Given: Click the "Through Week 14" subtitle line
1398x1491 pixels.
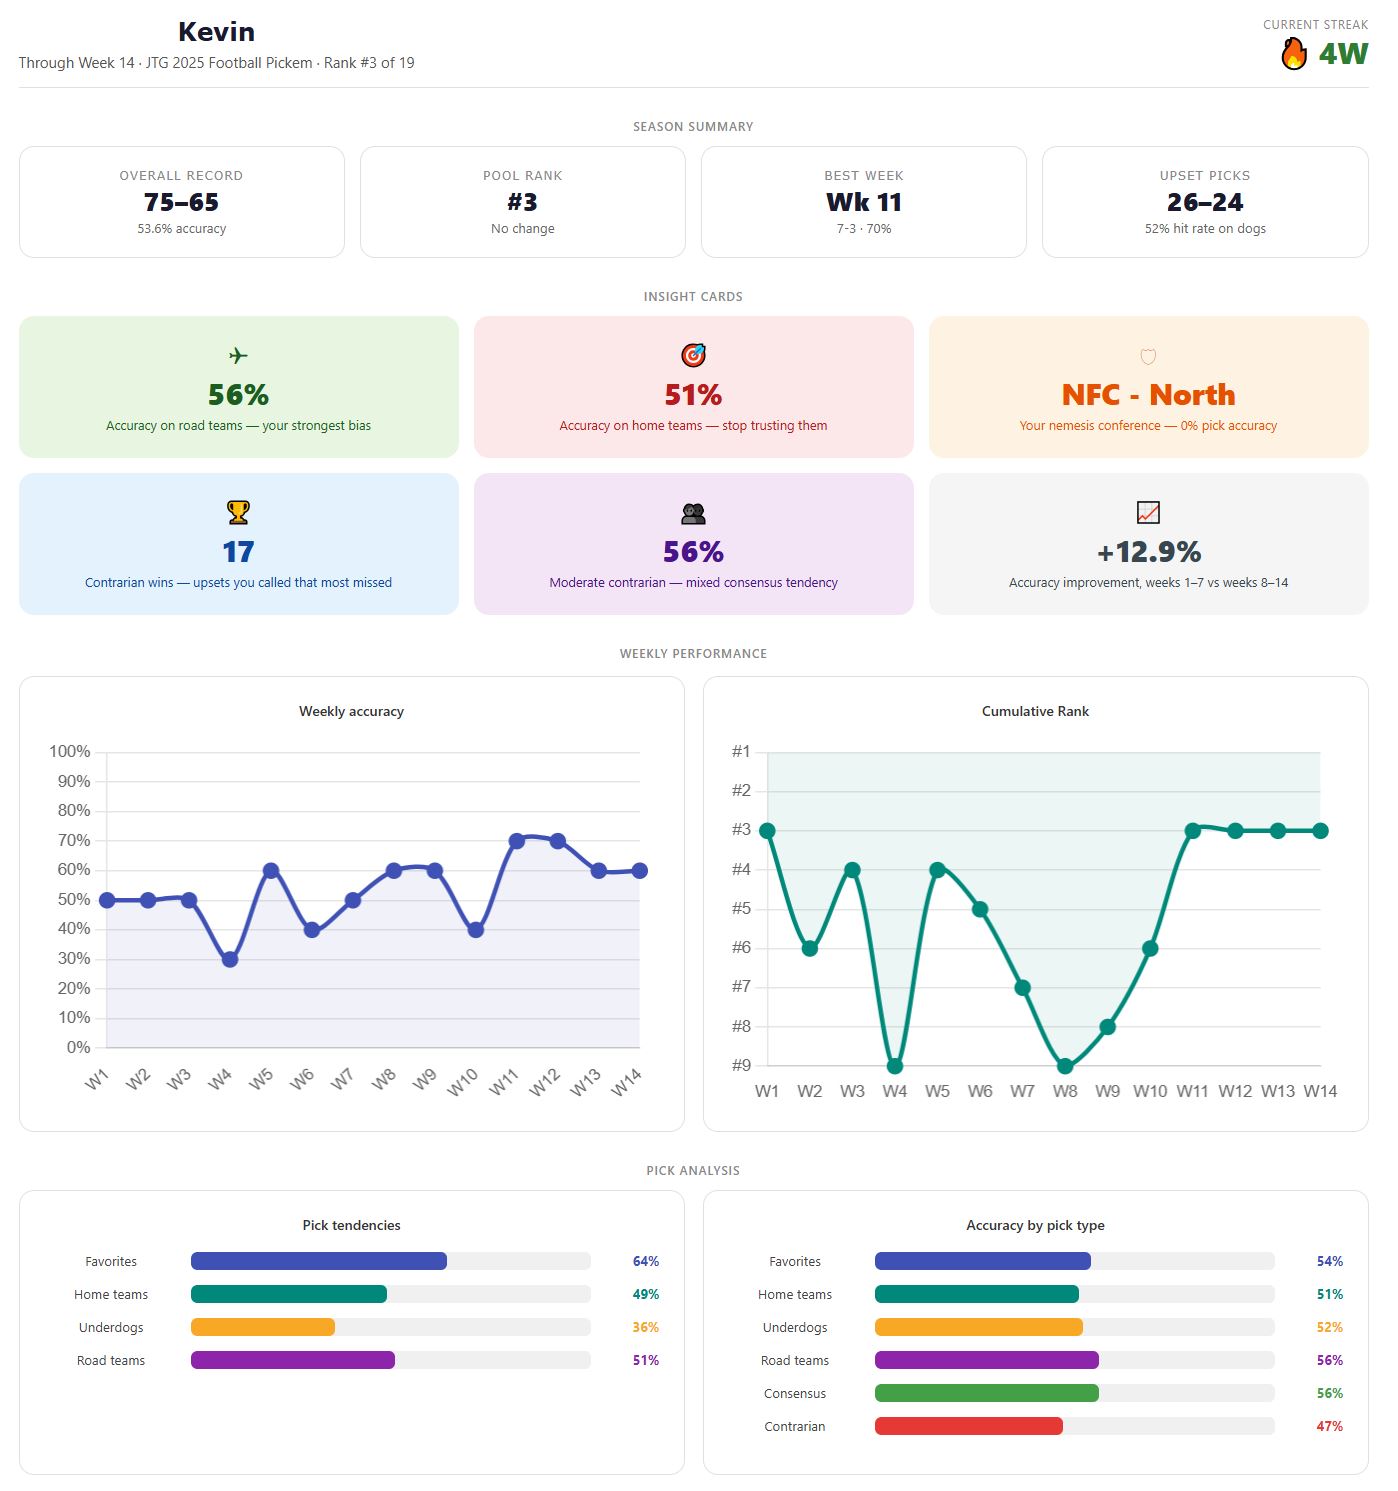Looking at the screenshot, I should click(x=216, y=63).
